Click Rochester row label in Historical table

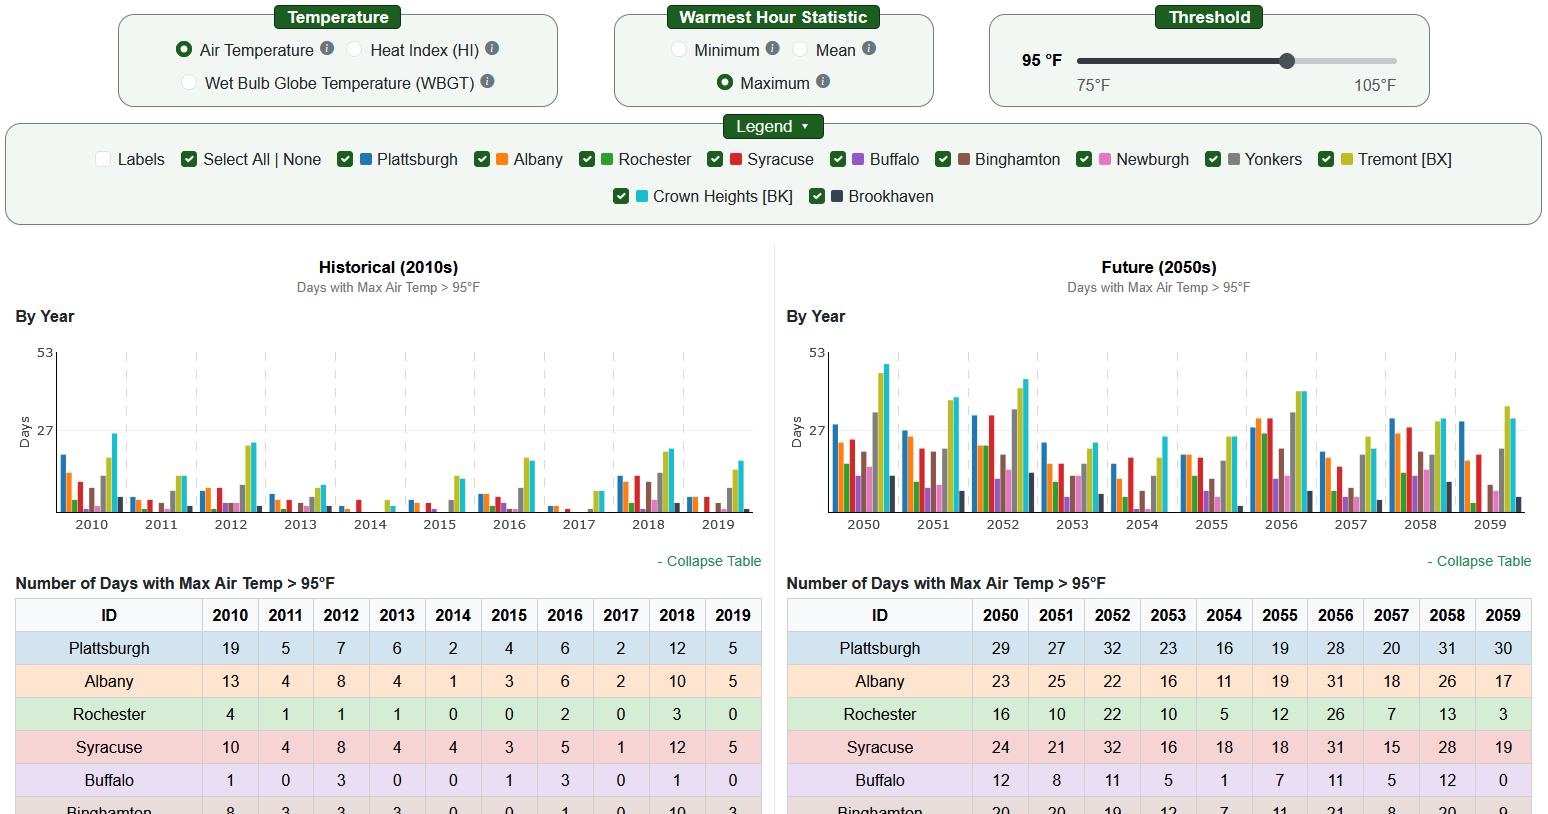pyautogui.click(x=109, y=714)
